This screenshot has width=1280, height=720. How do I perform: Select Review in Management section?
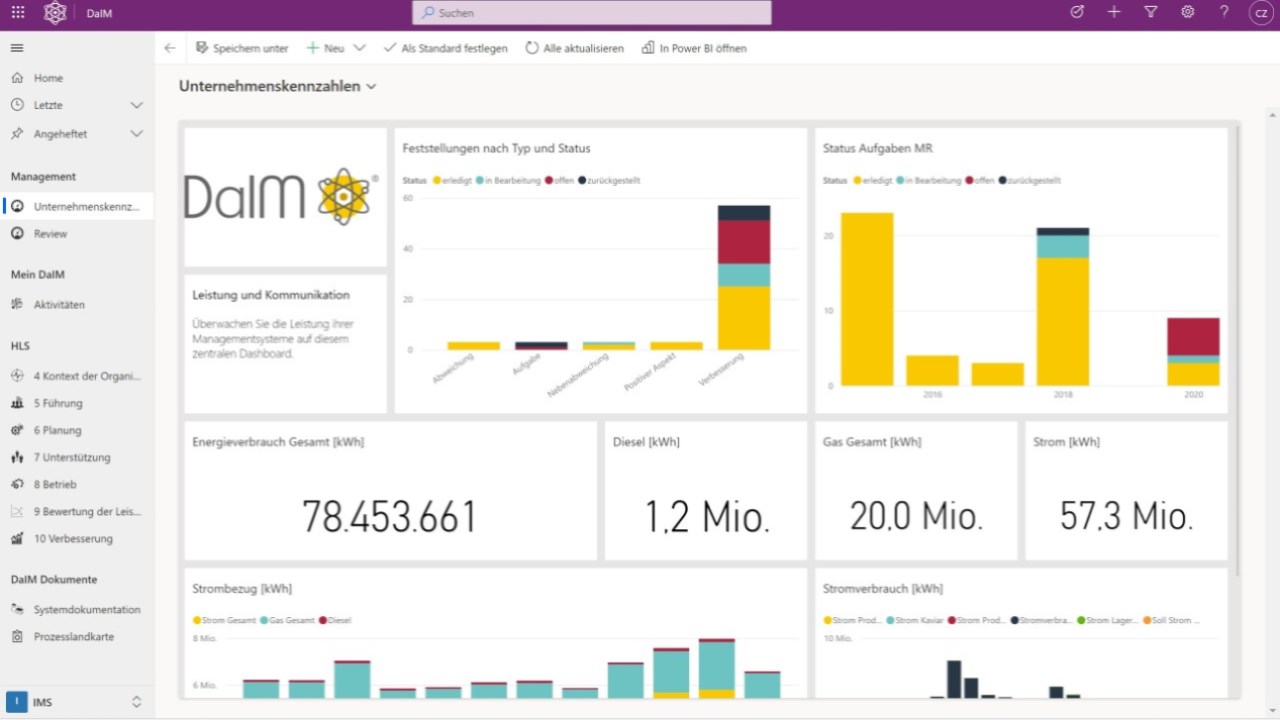[x=77, y=233]
